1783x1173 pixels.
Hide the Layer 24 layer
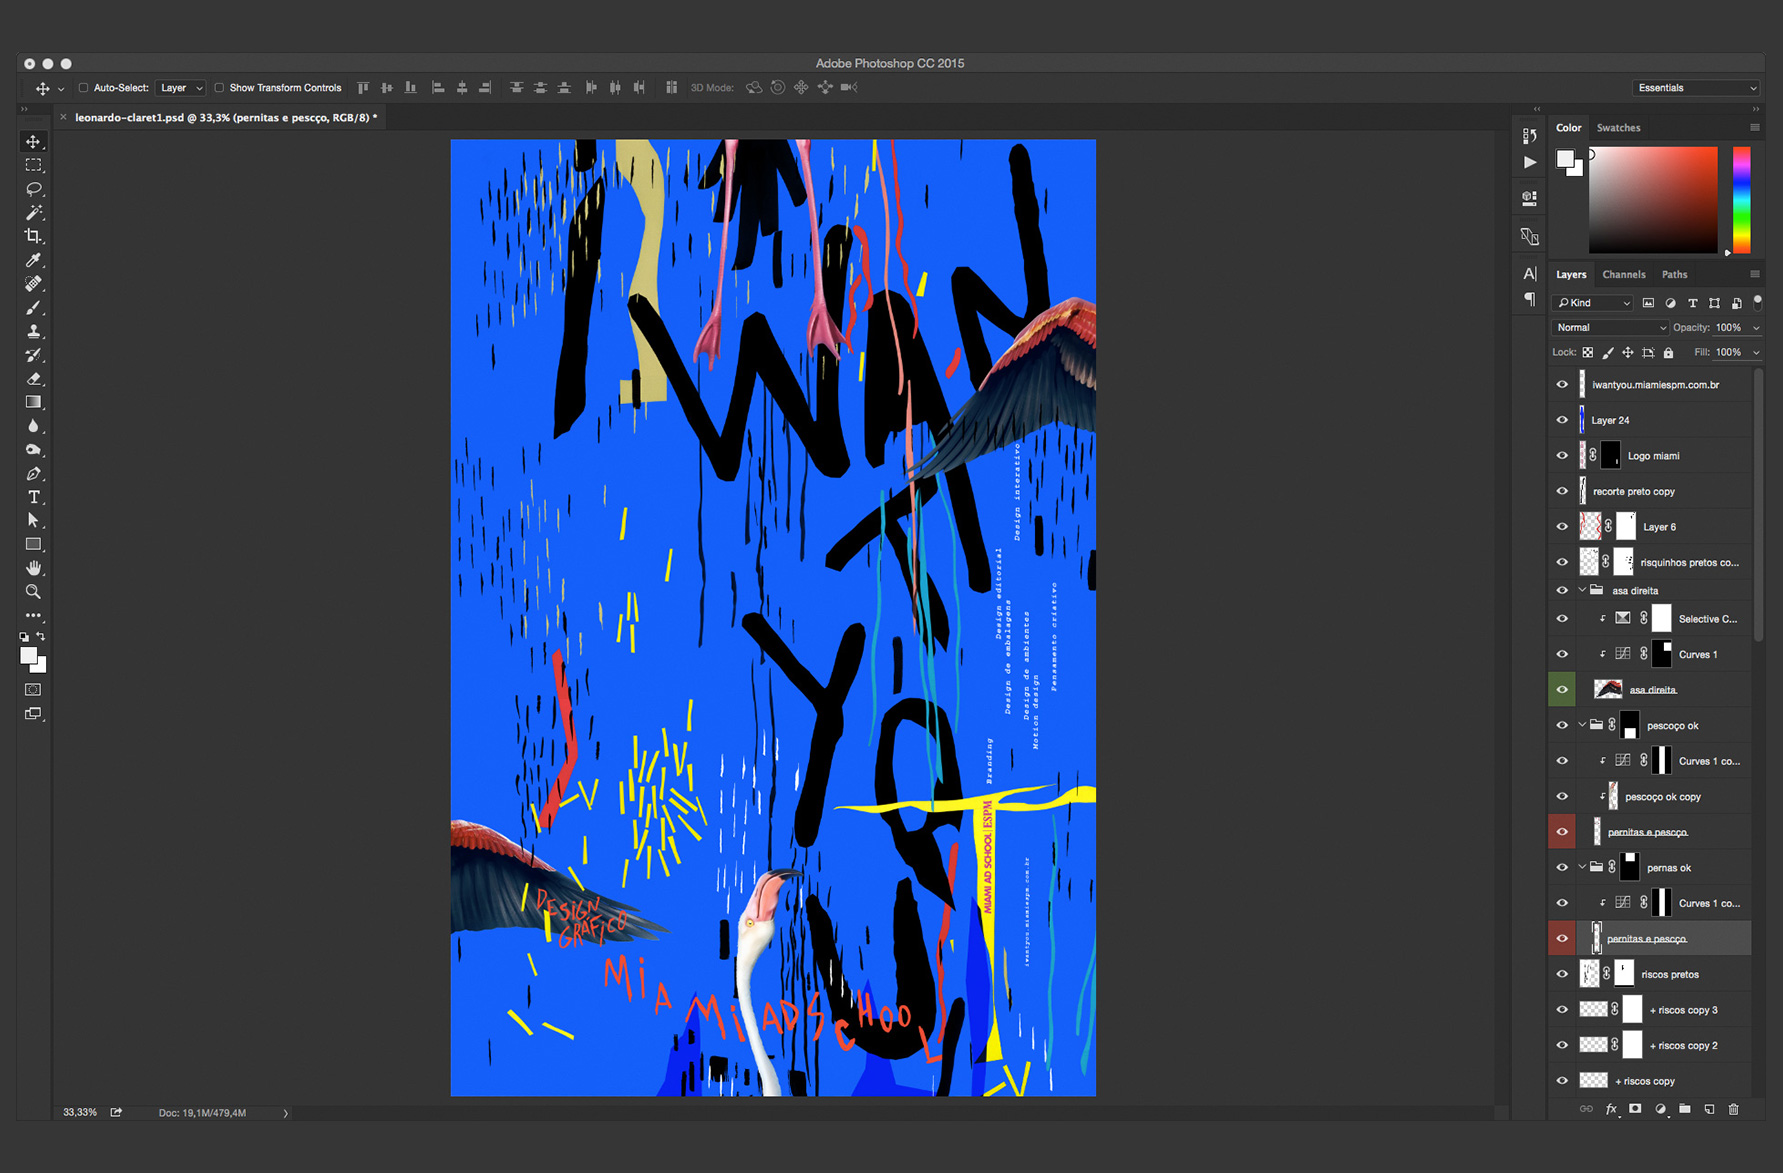click(x=1562, y=420)
